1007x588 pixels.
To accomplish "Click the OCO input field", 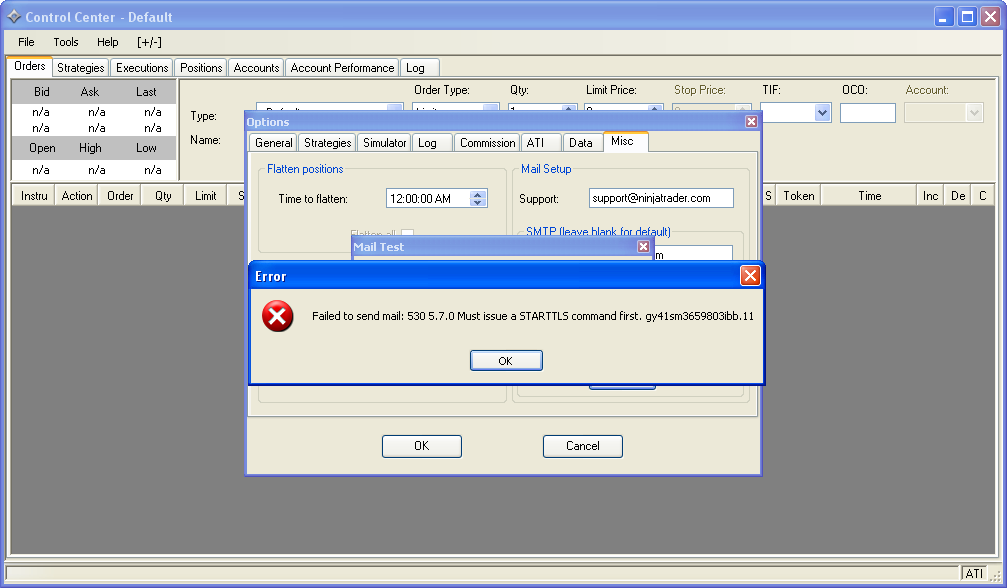I will pos(867,113).
